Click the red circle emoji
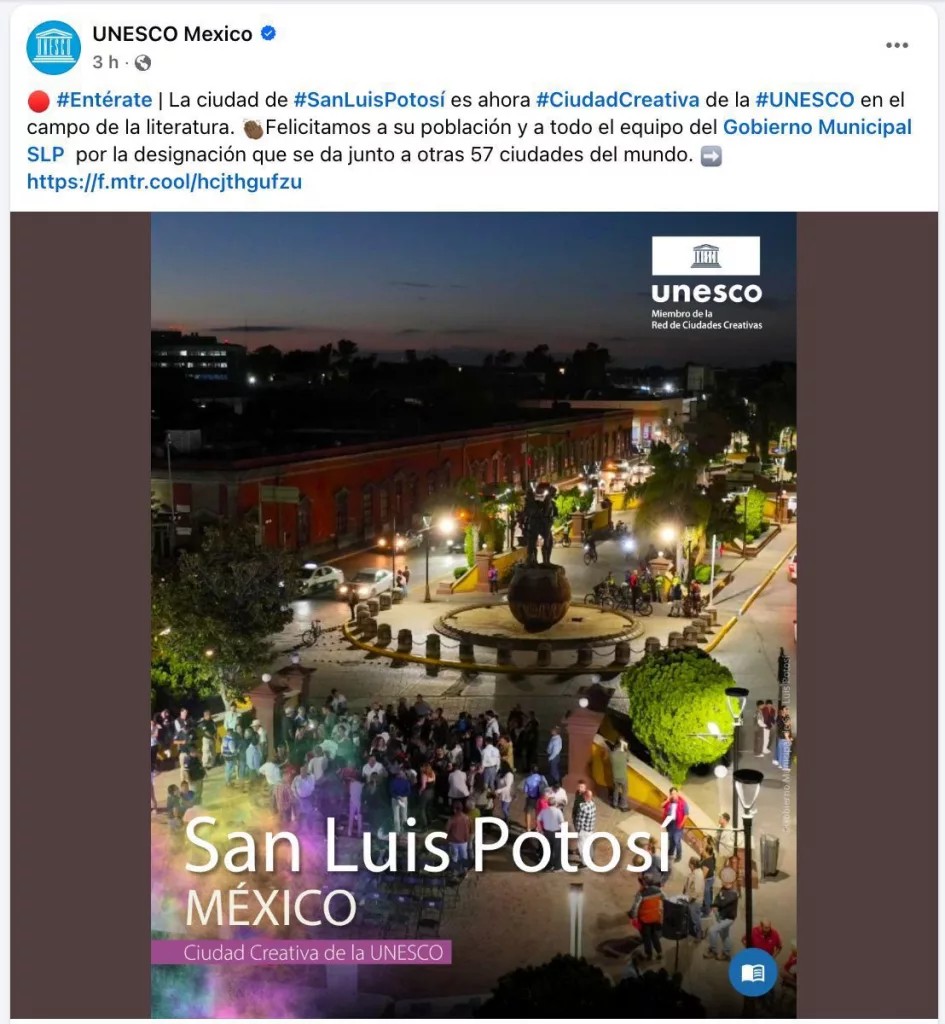This screenshot has width=945, height=1024. [39, 101]
